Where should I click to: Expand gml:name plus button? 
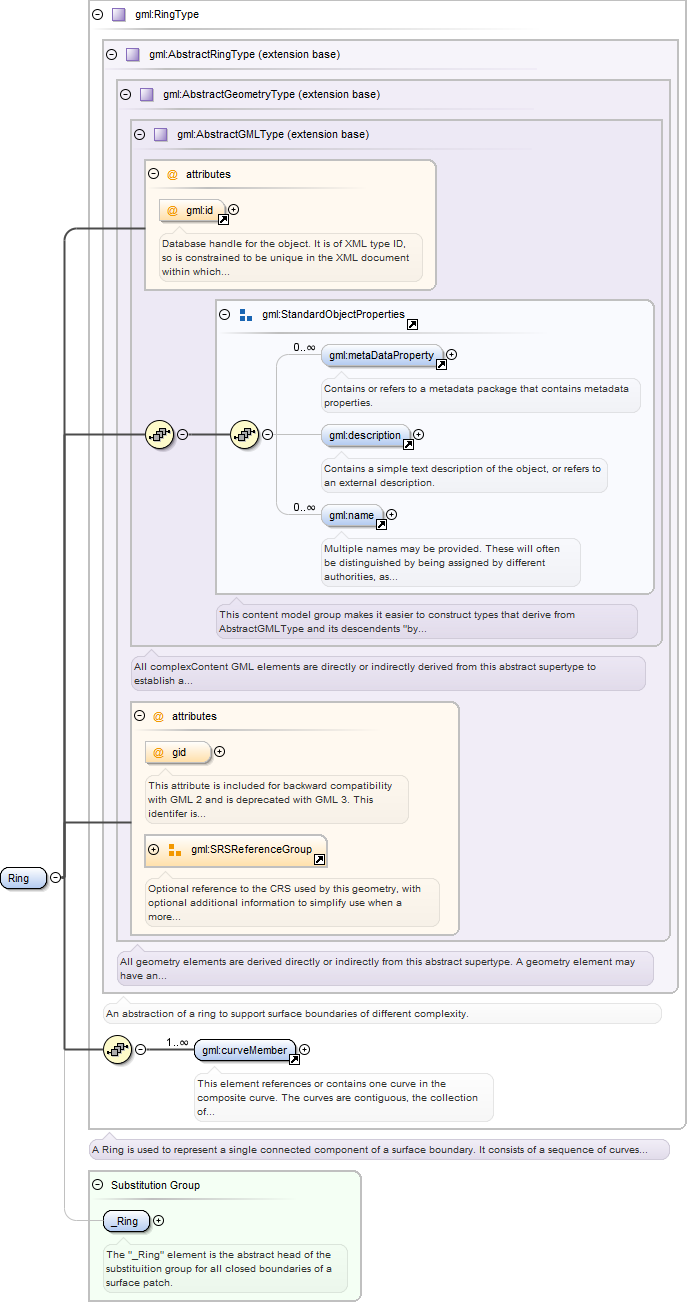pyautogui.click(x=391, y=514)
